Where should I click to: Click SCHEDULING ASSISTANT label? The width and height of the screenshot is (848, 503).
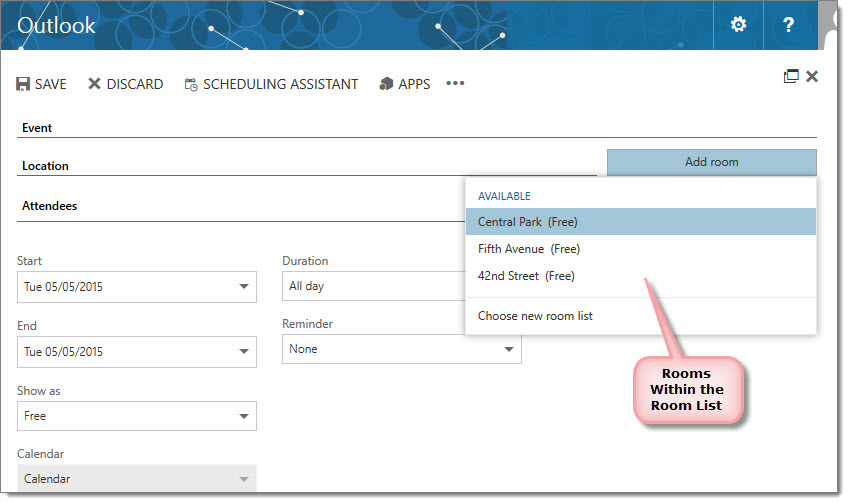280,84
